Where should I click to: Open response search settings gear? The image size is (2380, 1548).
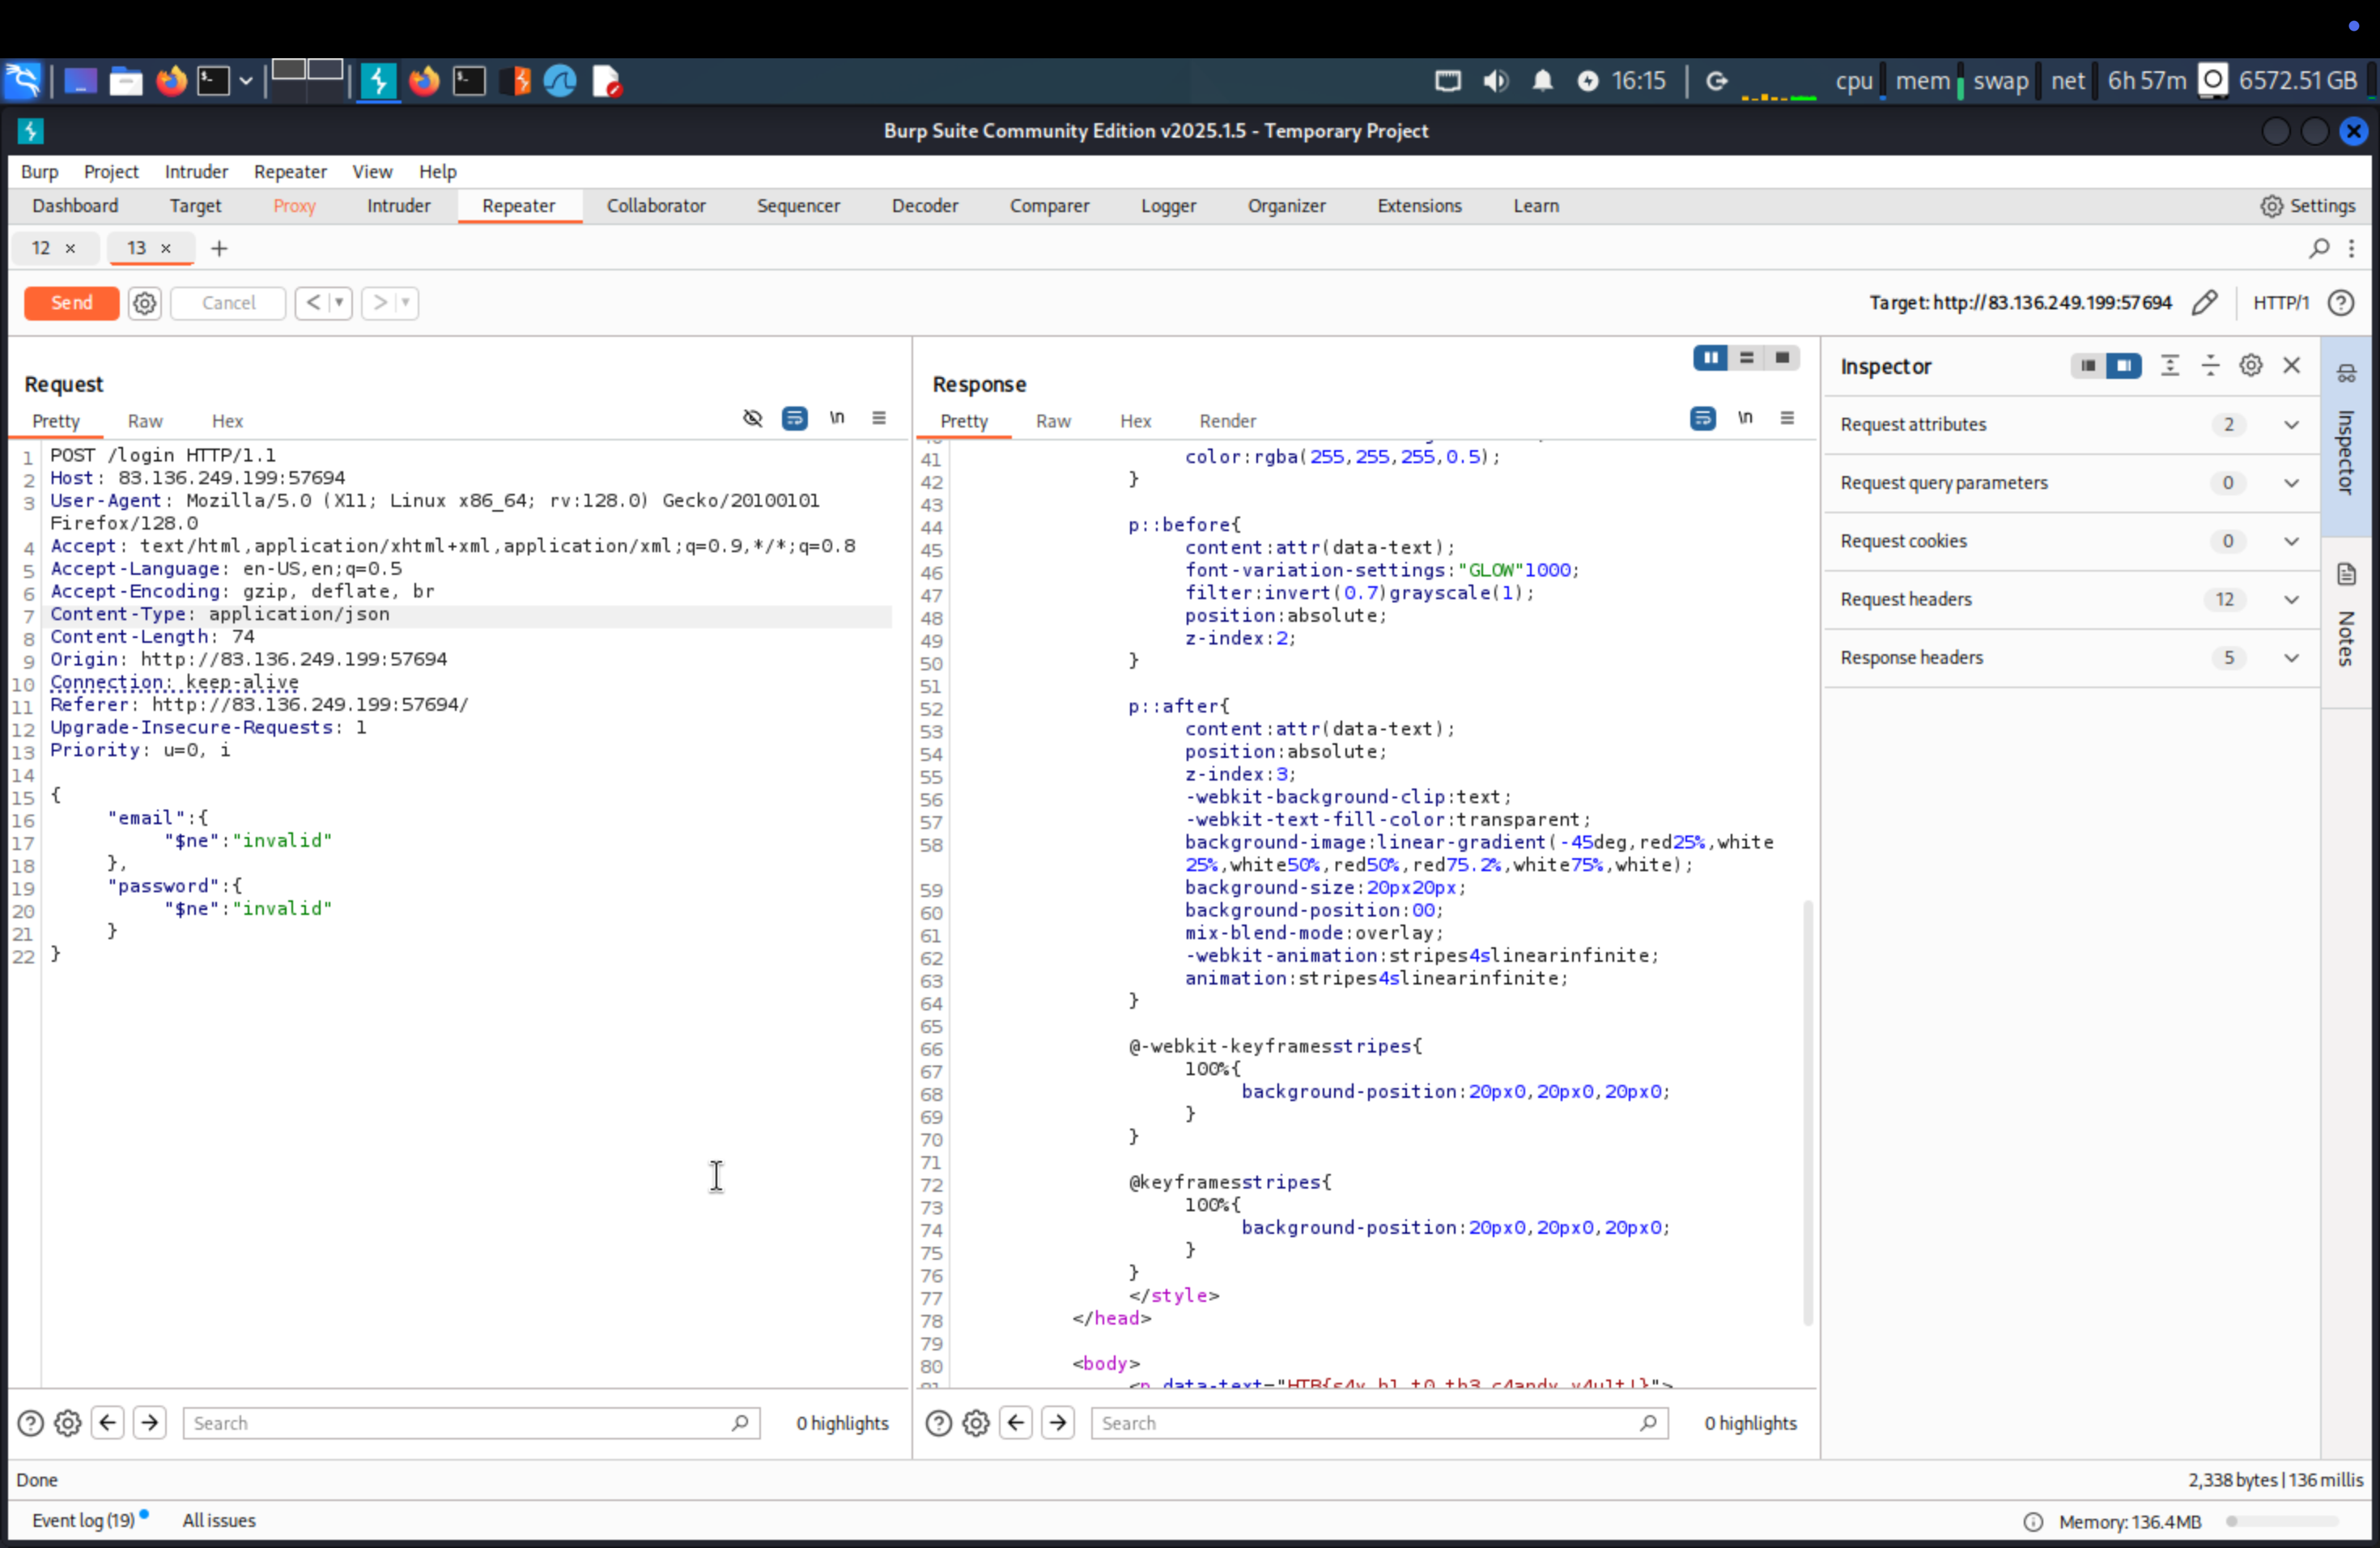pos(976,1423)
